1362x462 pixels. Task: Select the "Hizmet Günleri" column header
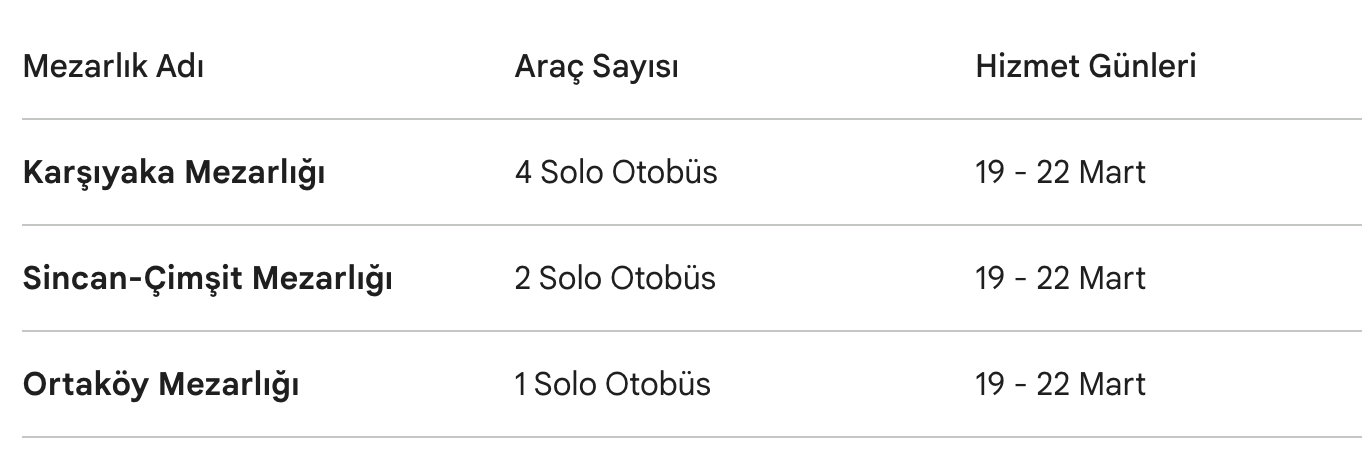(x=1086, y=67)
